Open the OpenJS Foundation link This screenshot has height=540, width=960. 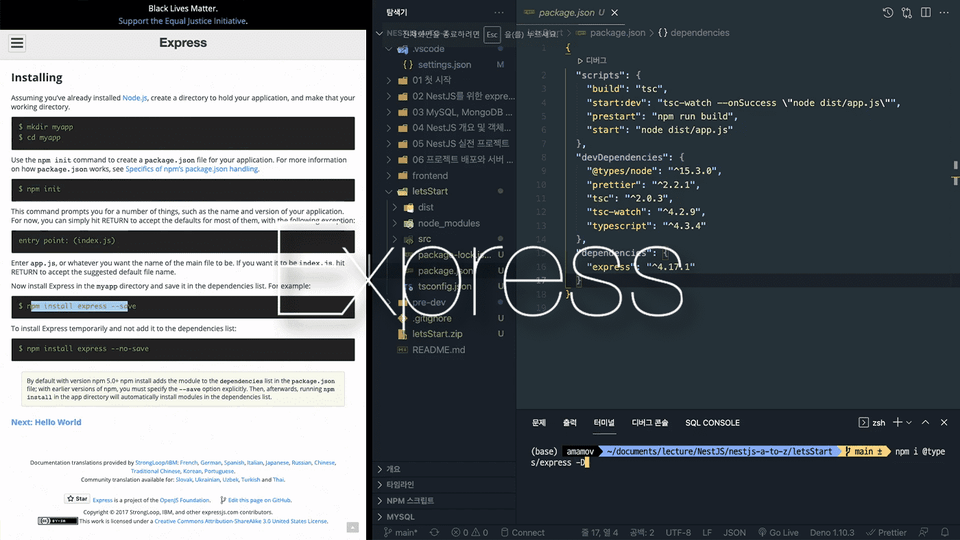[184, 500]
